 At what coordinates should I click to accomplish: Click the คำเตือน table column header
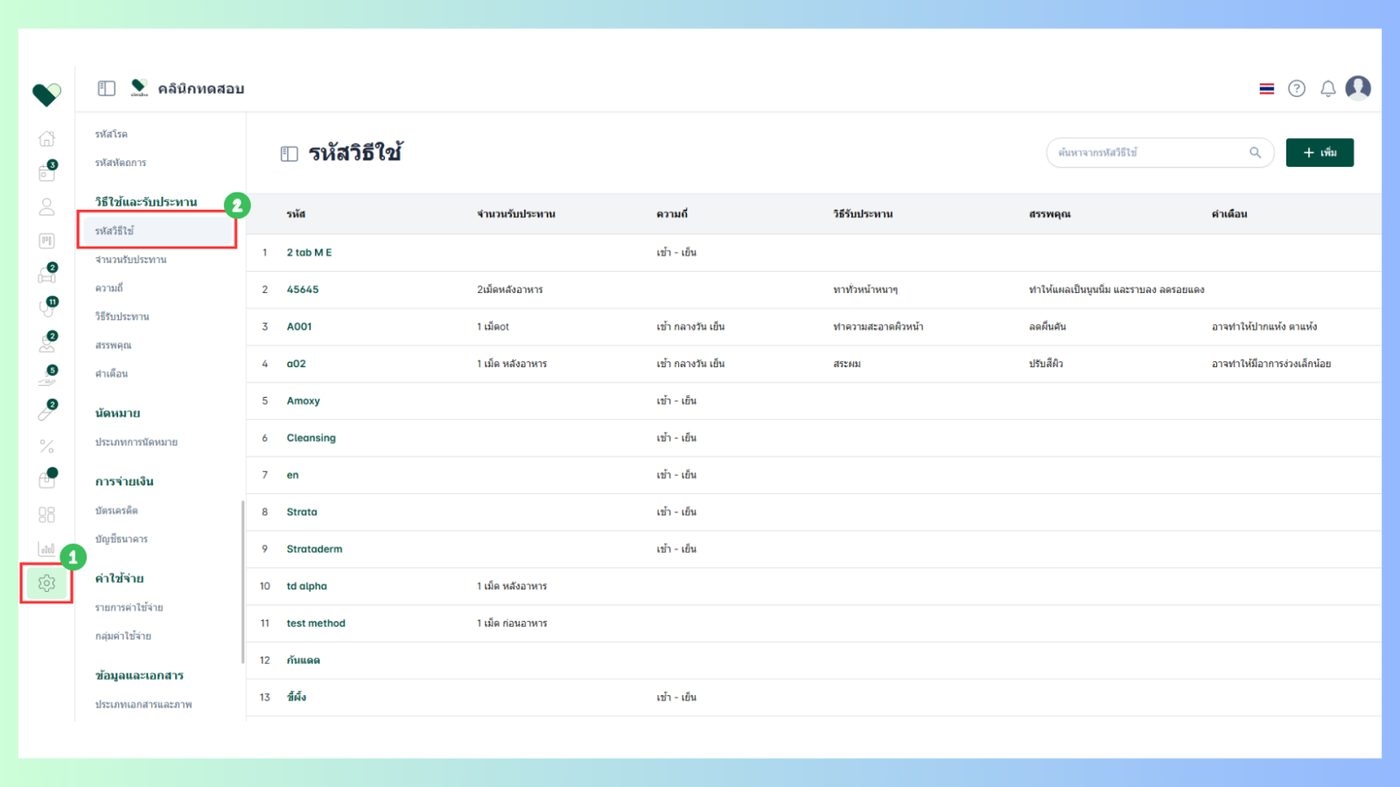pos(1229,214)
